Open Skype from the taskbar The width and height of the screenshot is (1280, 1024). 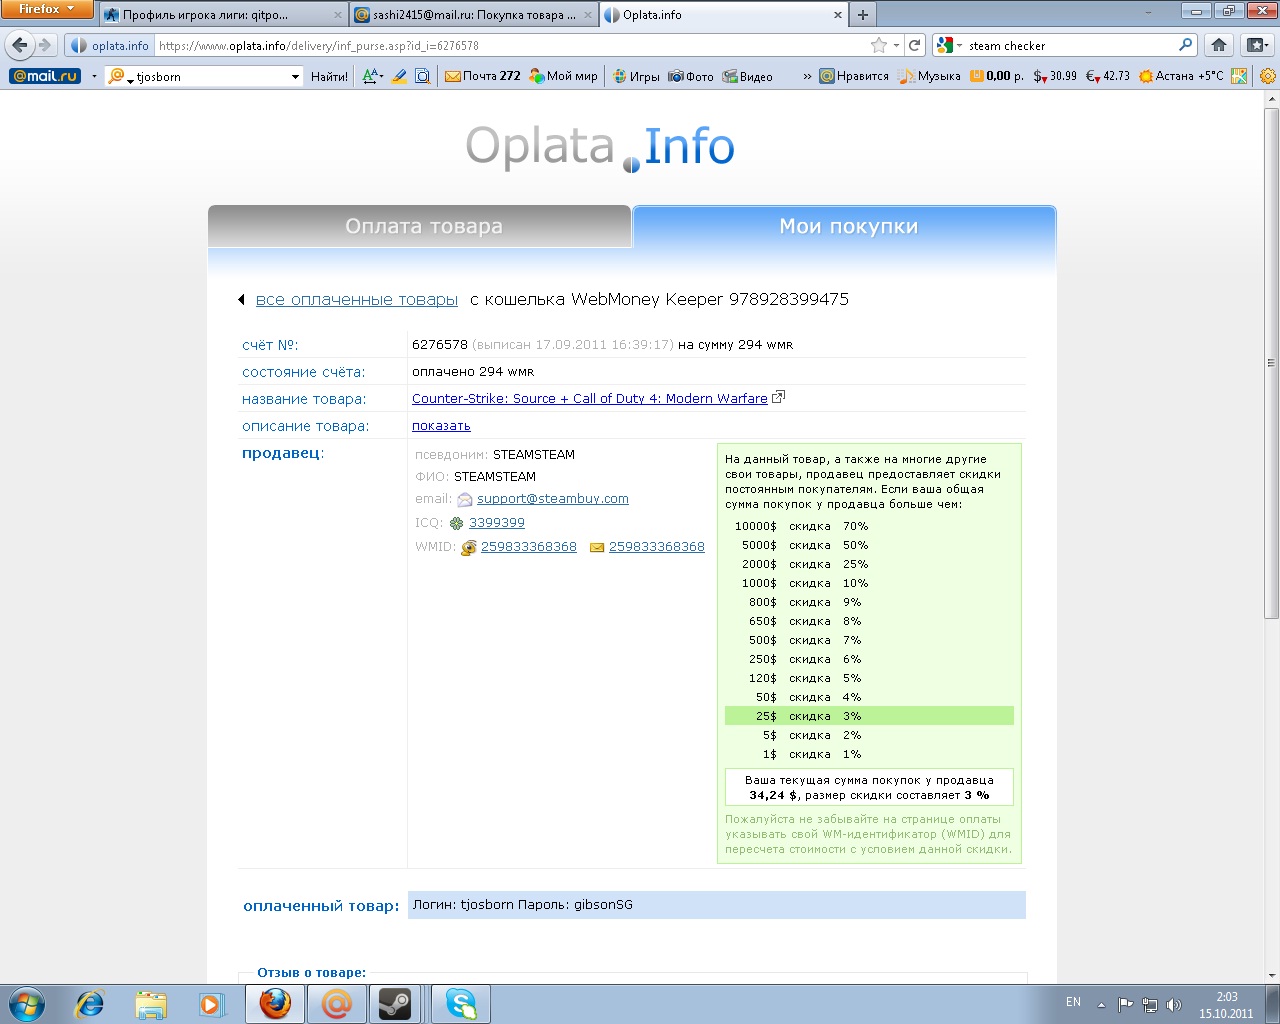(461, 1004)
